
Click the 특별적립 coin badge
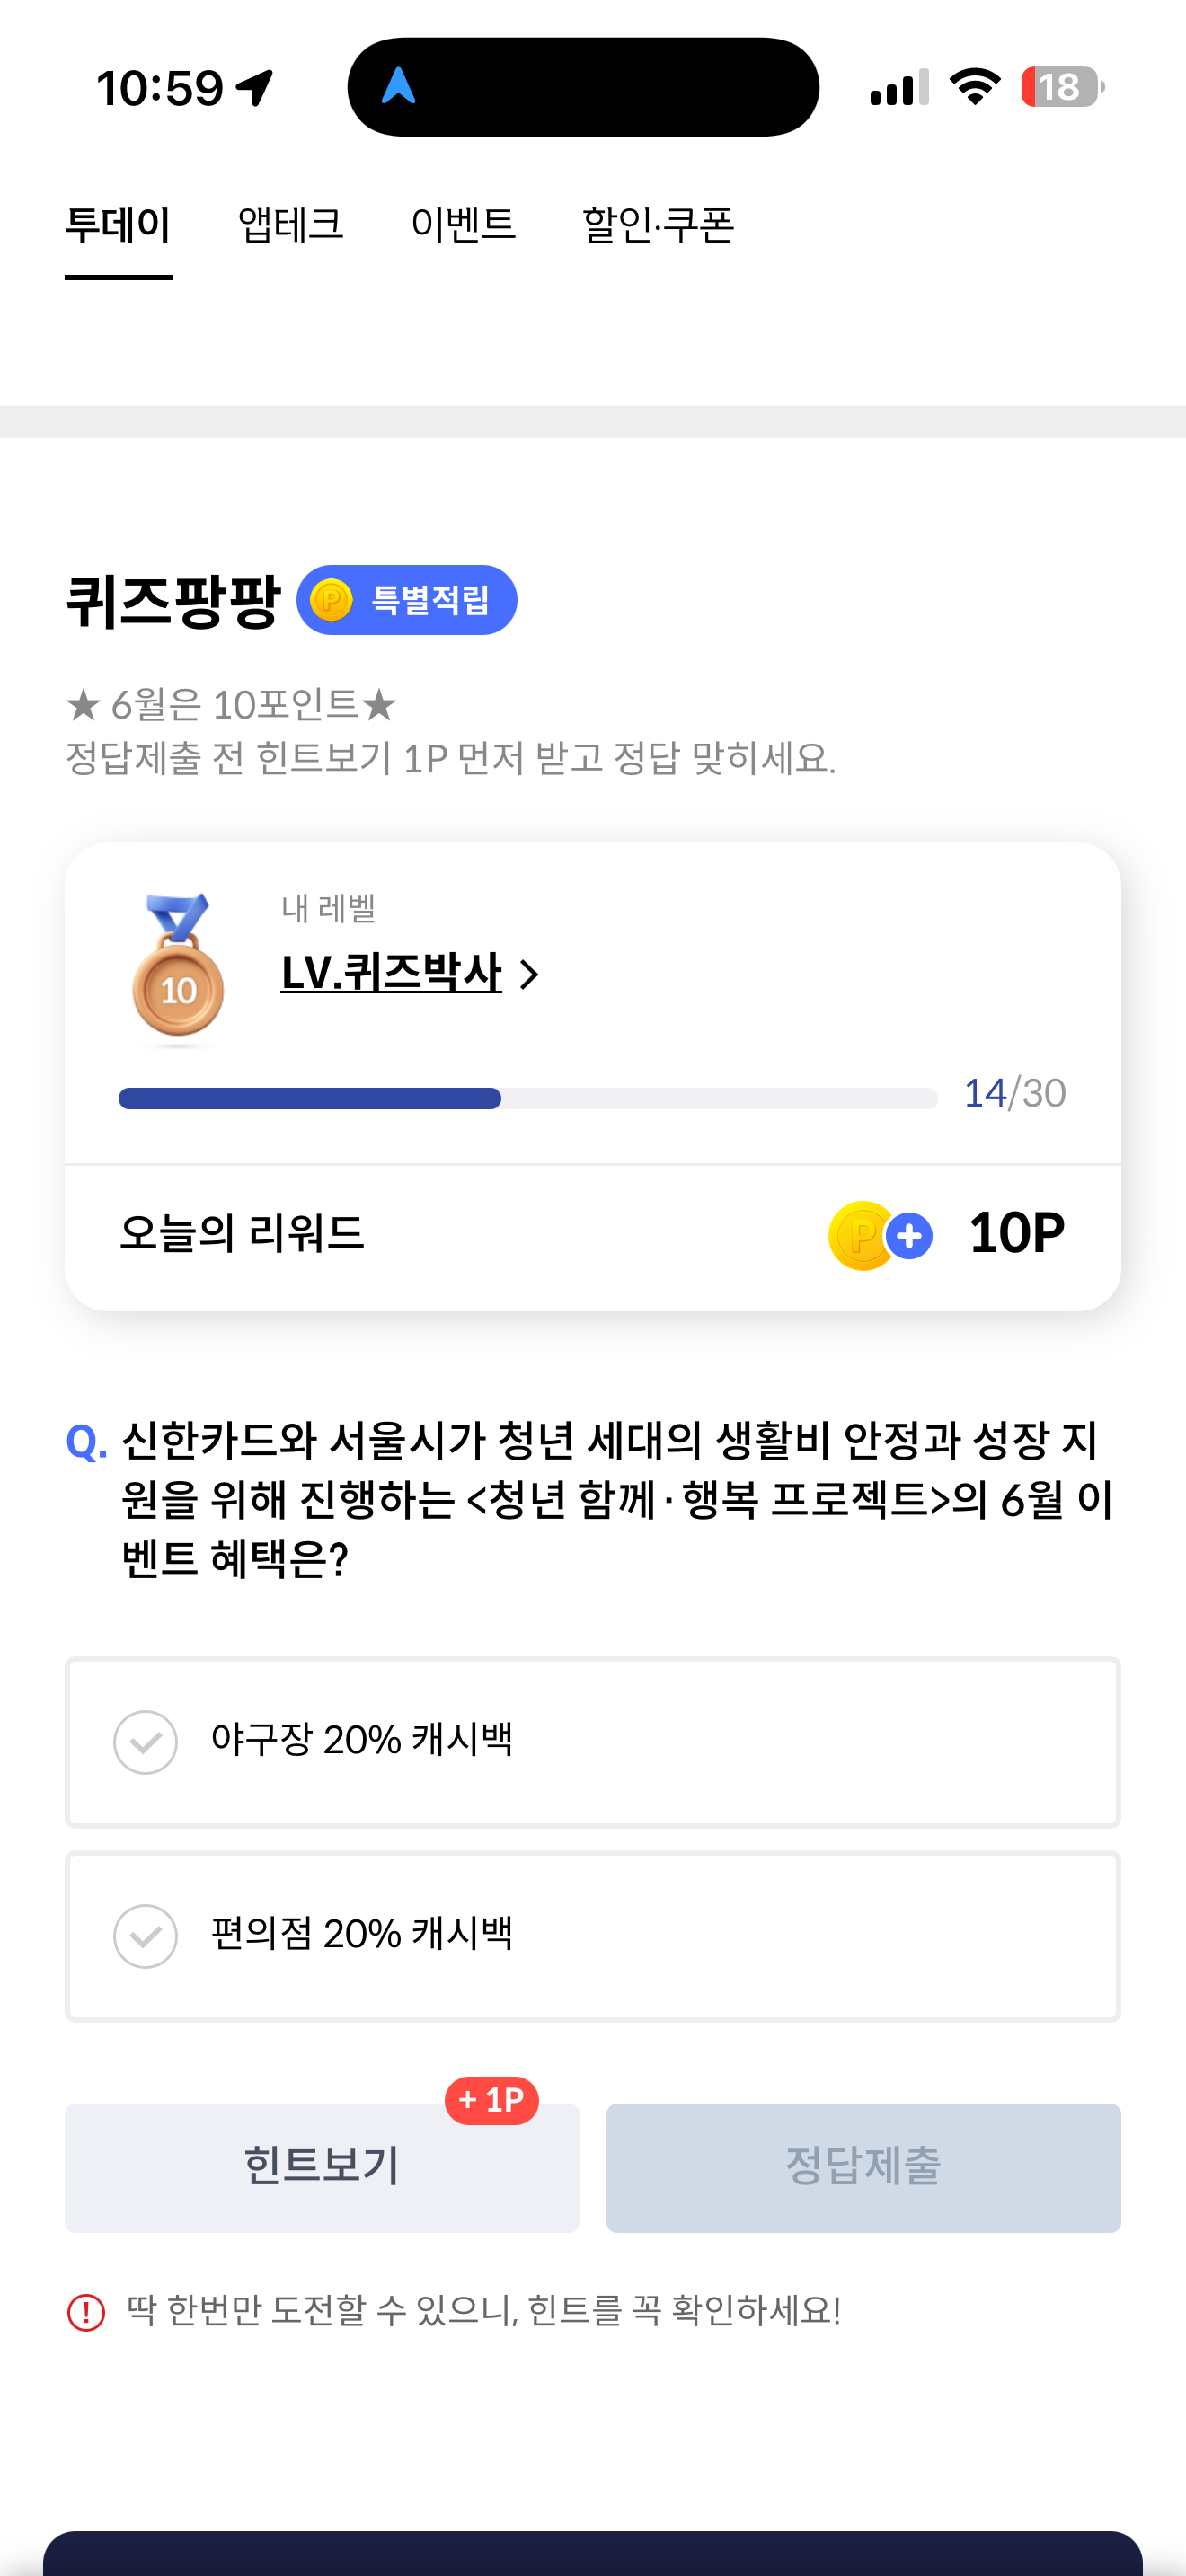407,600
